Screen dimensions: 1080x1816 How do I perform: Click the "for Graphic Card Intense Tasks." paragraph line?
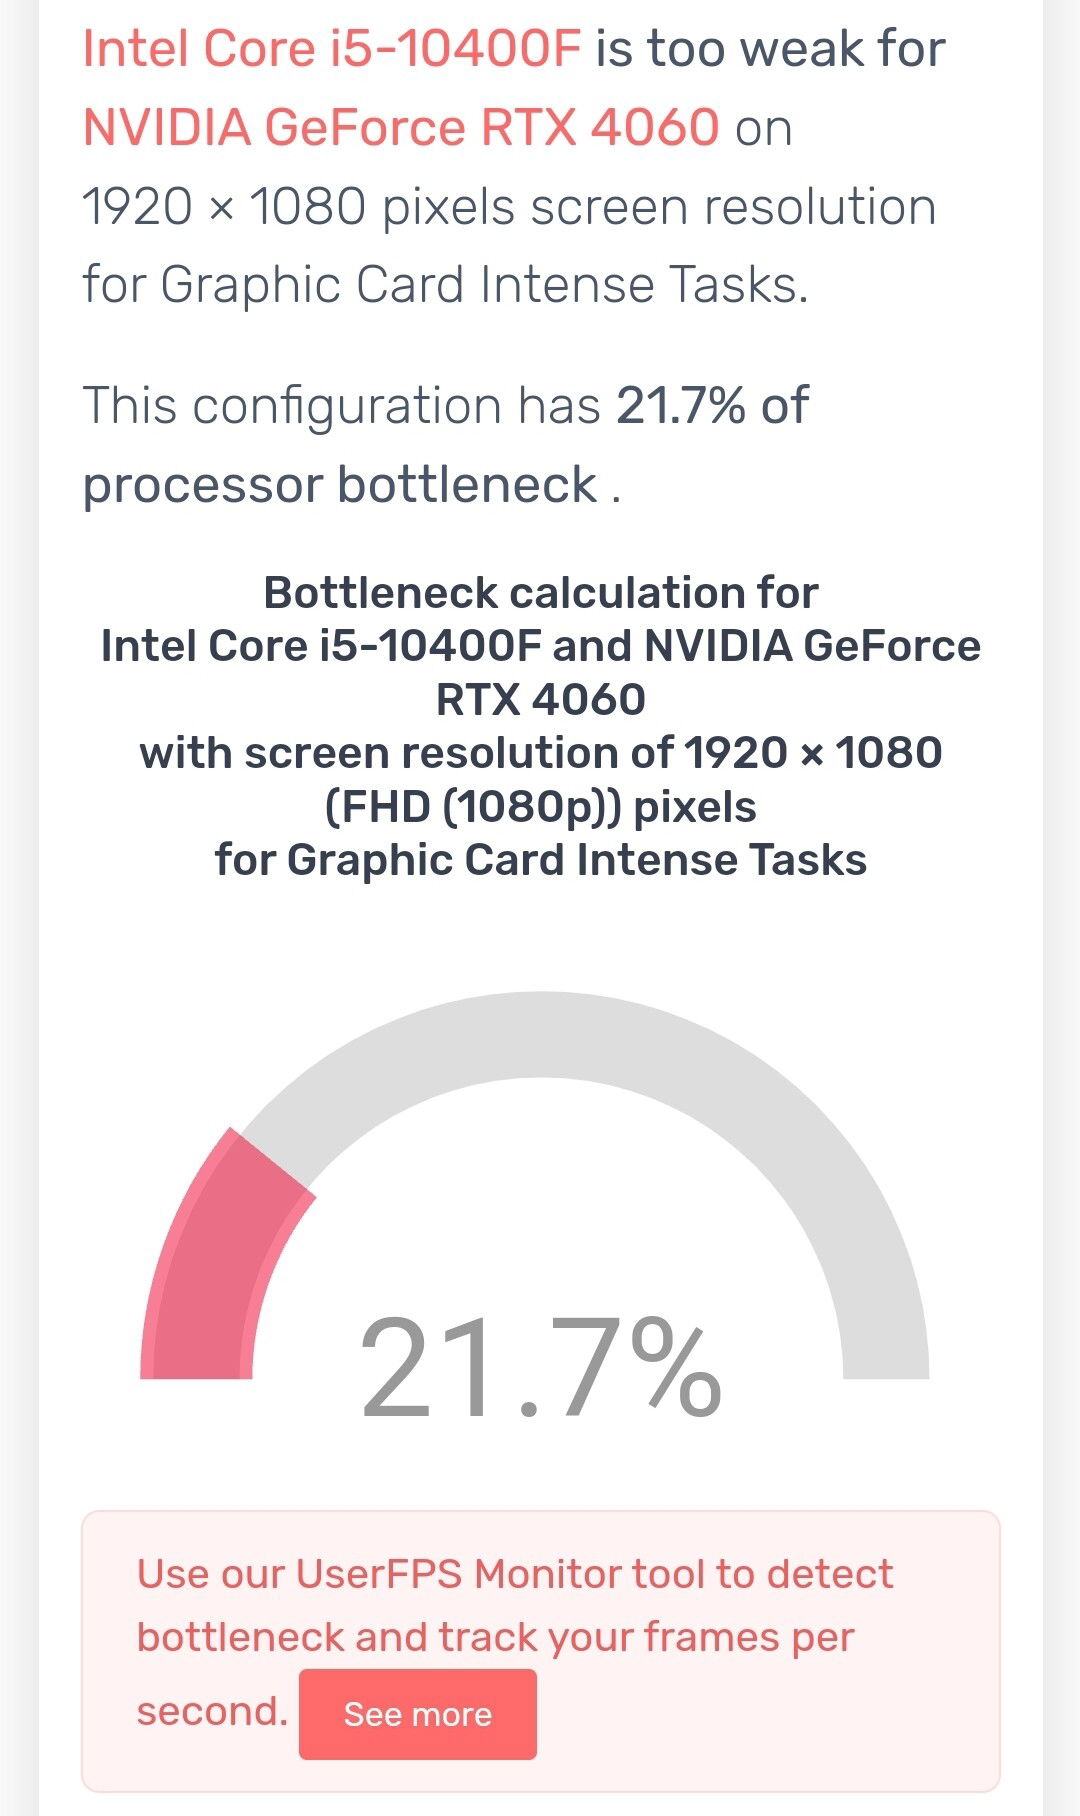(x=445, y=284)
